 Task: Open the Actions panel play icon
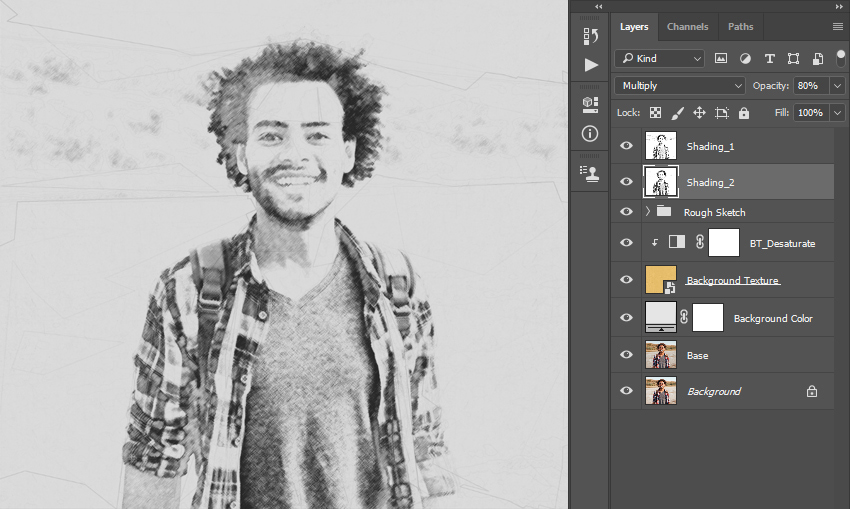(591, 65)
